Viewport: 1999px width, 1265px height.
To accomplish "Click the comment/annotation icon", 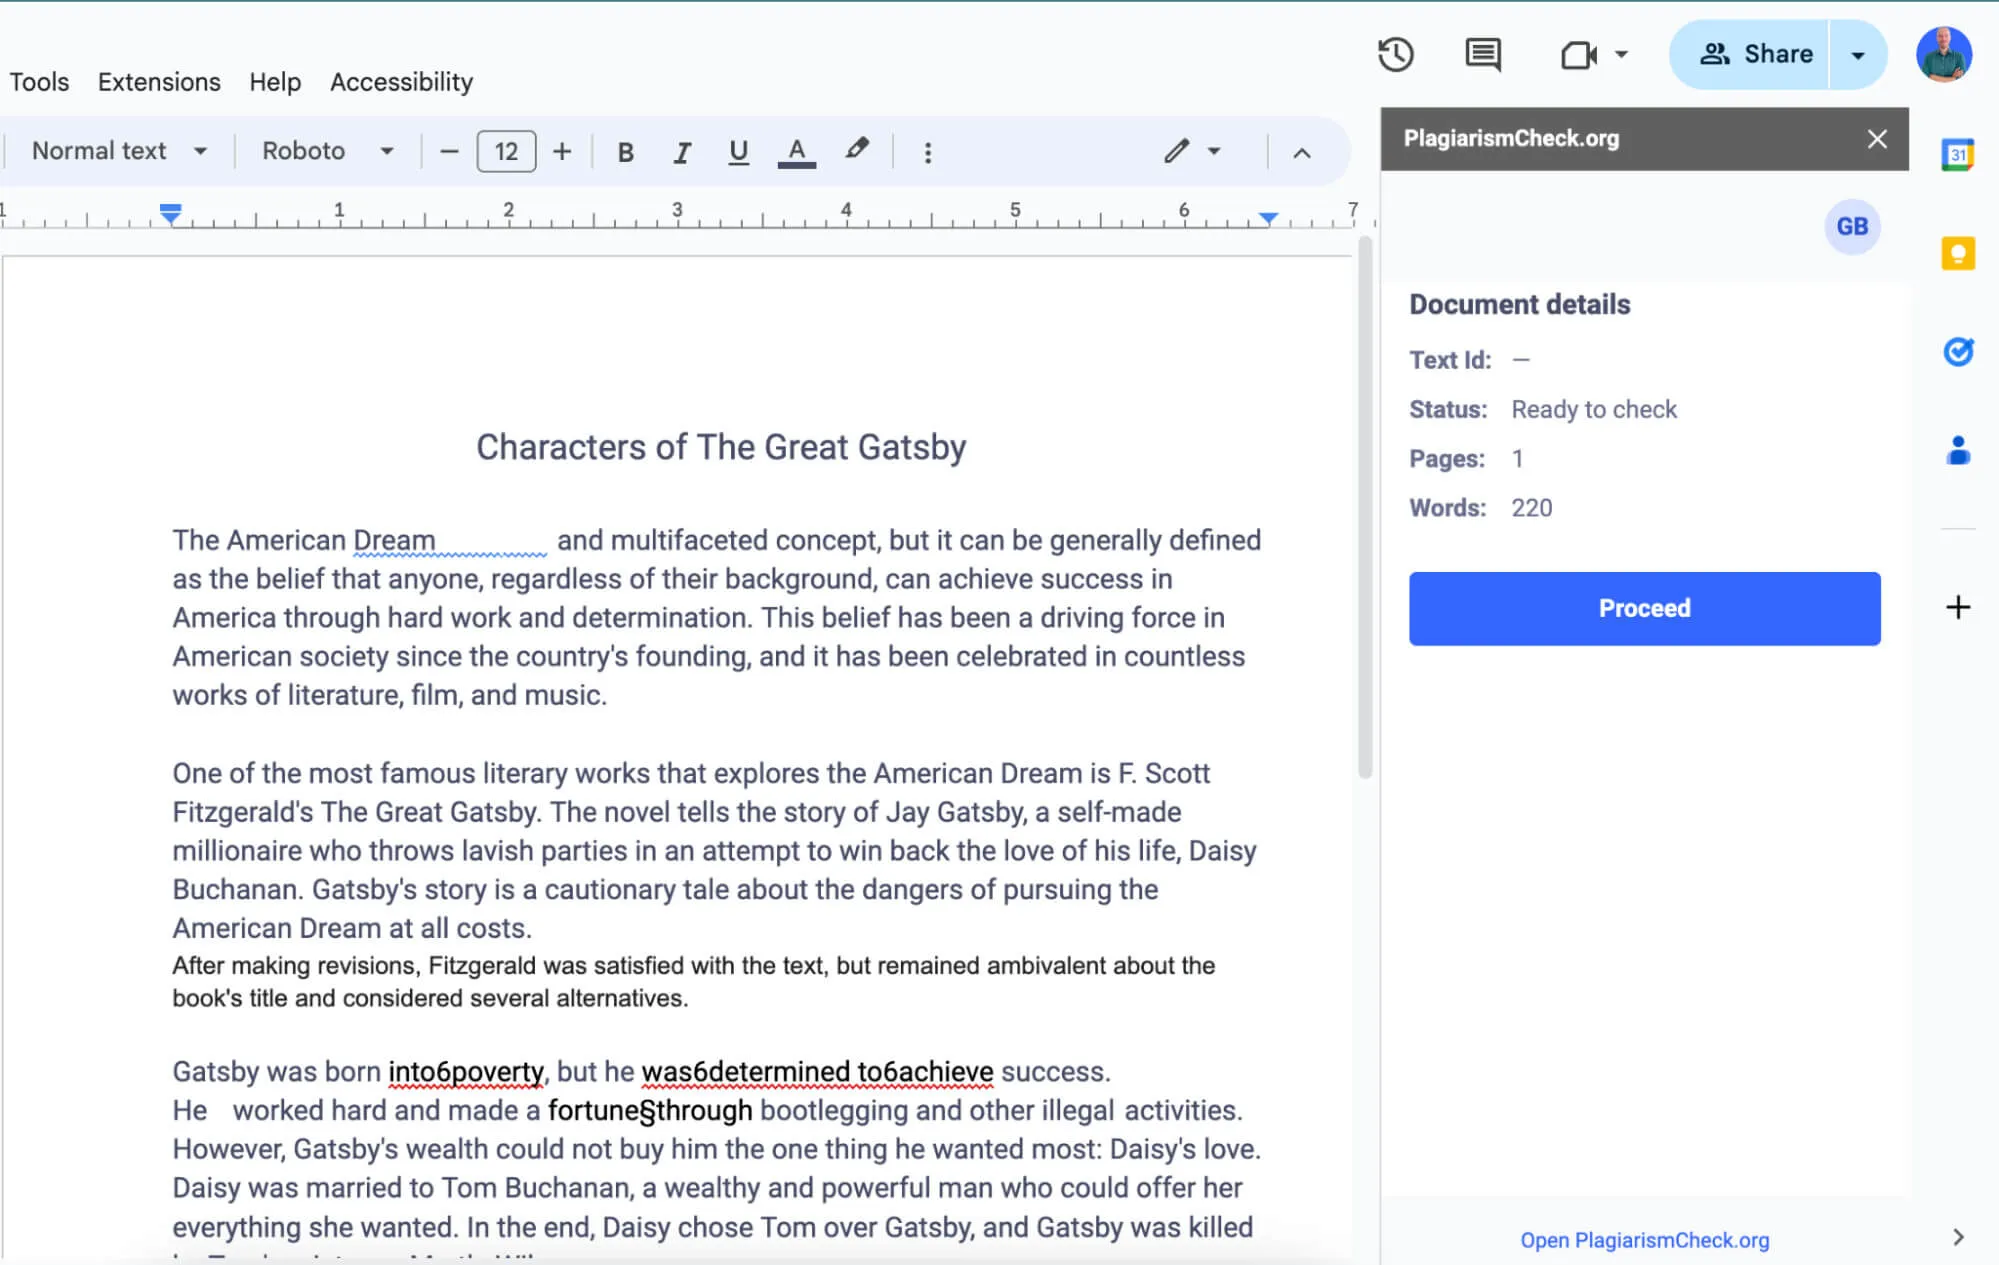I will (x=1485, y=54).
